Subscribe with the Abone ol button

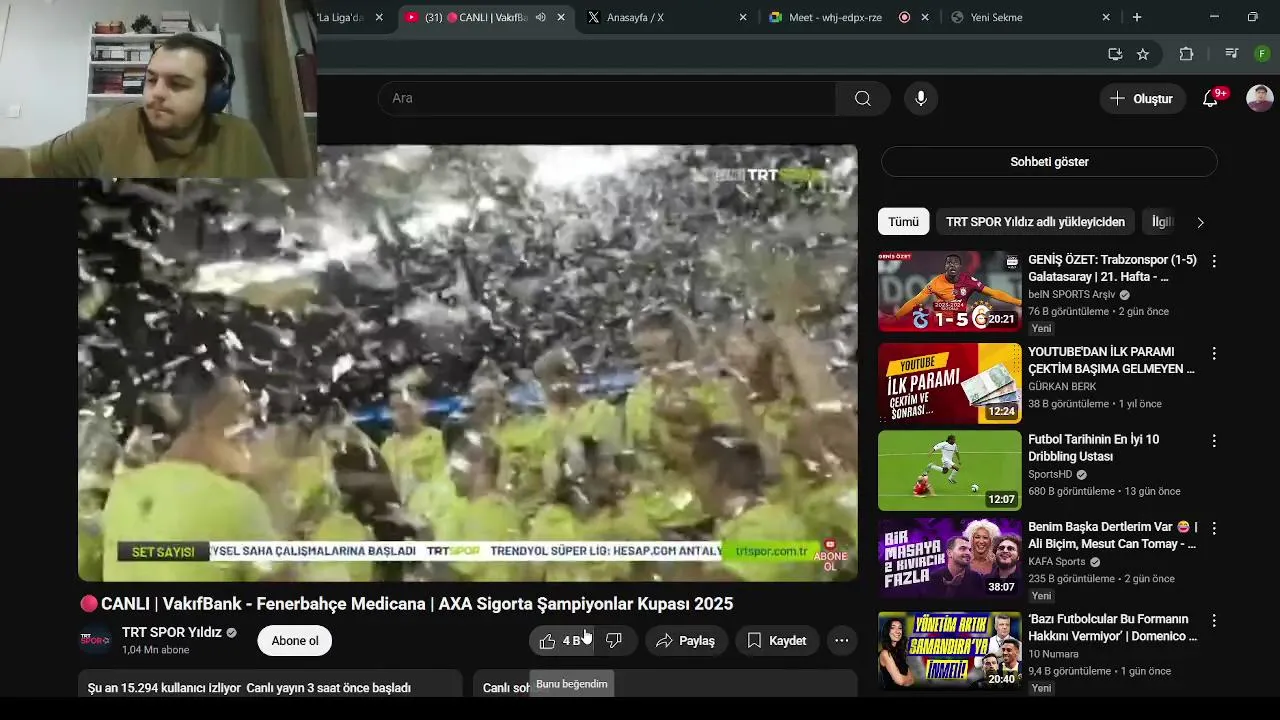[295, 641]
